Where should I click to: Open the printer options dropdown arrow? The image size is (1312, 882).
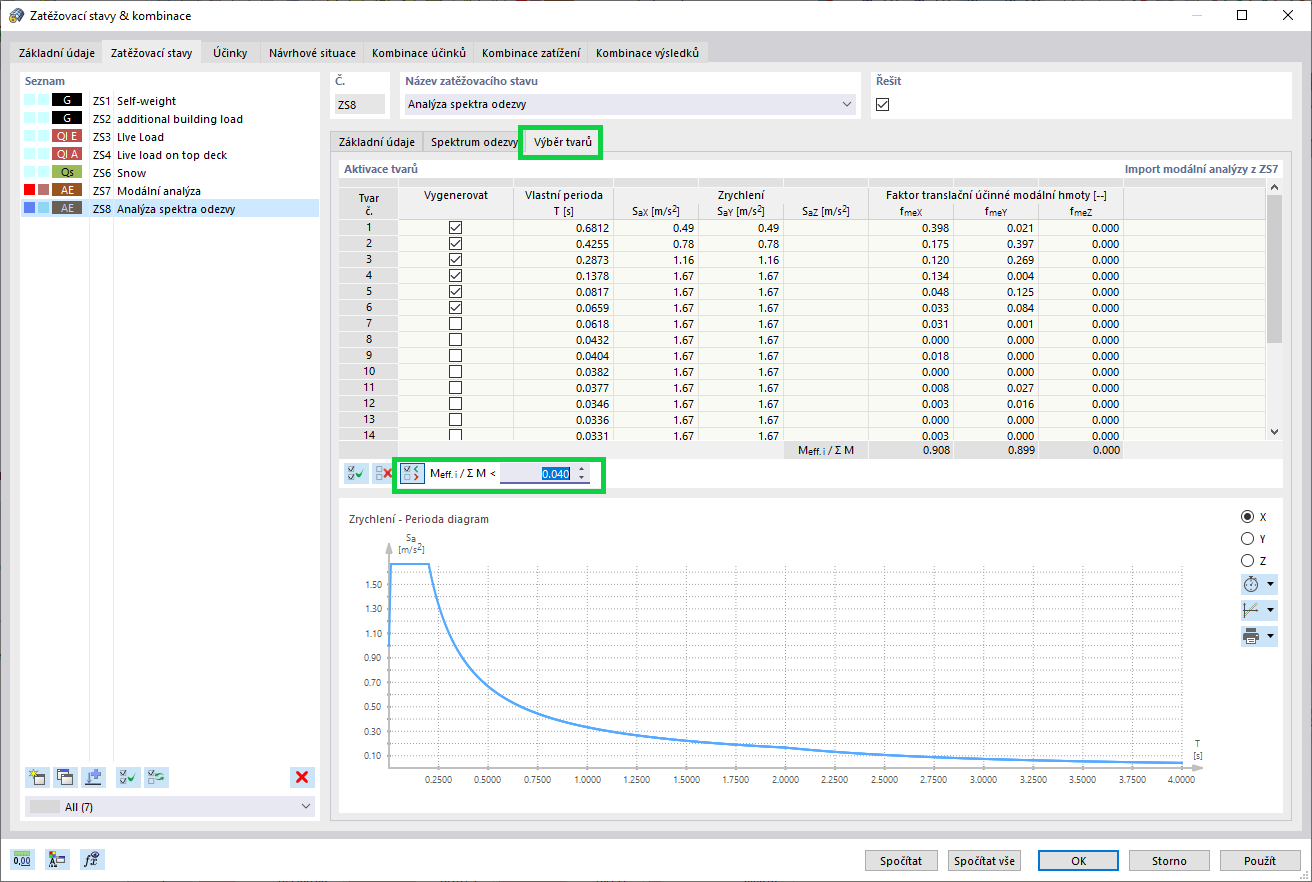pyautogui.click(x=1270, y=636)
